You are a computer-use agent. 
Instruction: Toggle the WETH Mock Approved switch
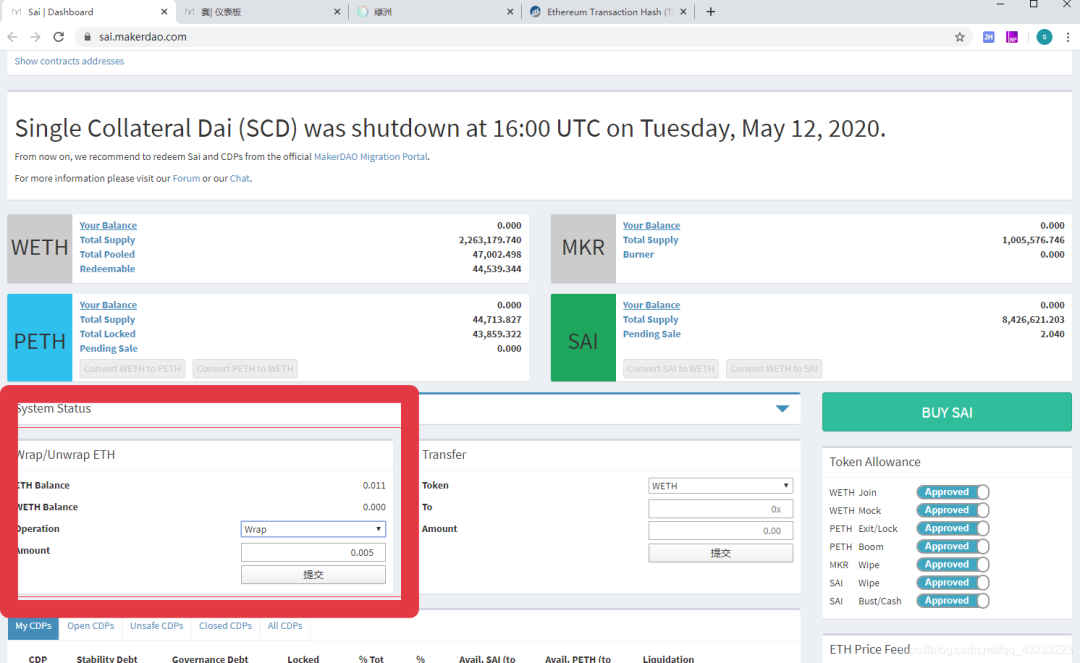(x=953, y=510)
